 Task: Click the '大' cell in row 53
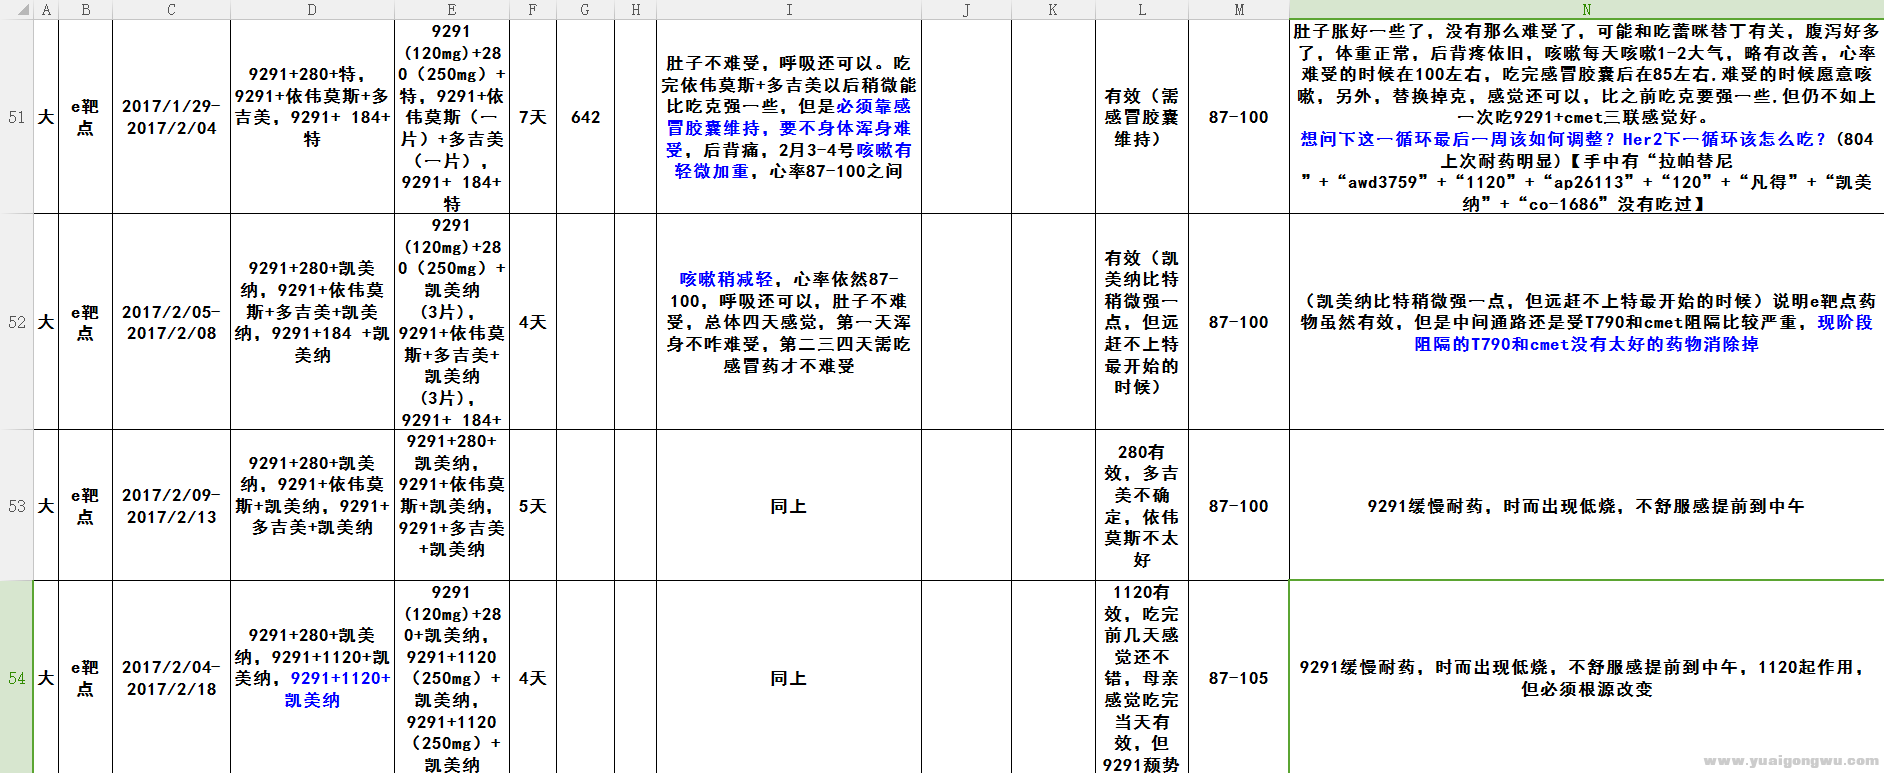[46, 506]
